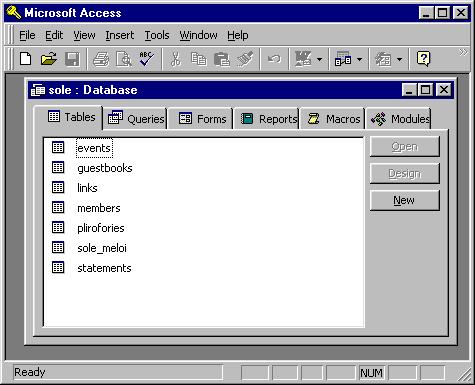
Task: Click the New Object toolbar icon
Action: (x=383, y=59)
